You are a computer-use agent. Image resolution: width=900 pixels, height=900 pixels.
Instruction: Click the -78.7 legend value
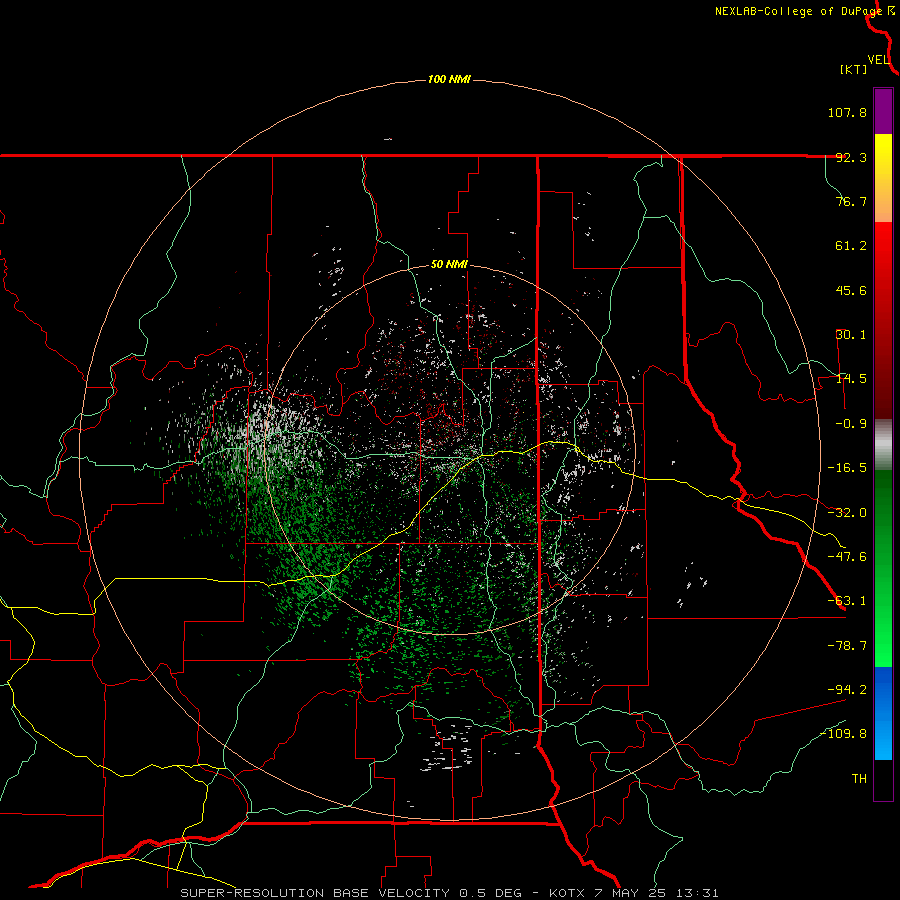tap(847, 646)
